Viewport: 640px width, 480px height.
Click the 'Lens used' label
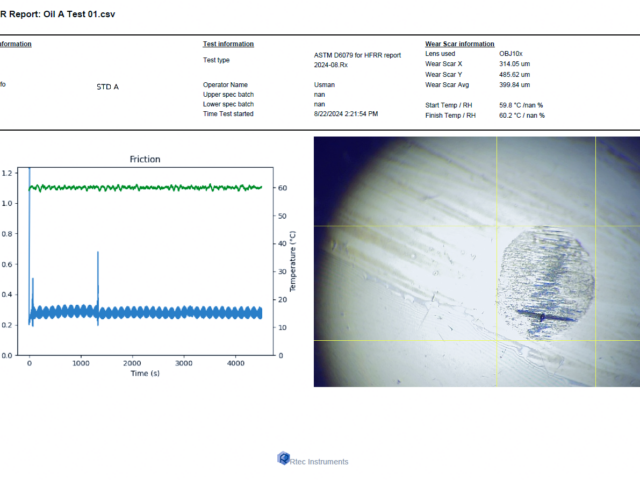pyautogui.click(x=440, y=54)
